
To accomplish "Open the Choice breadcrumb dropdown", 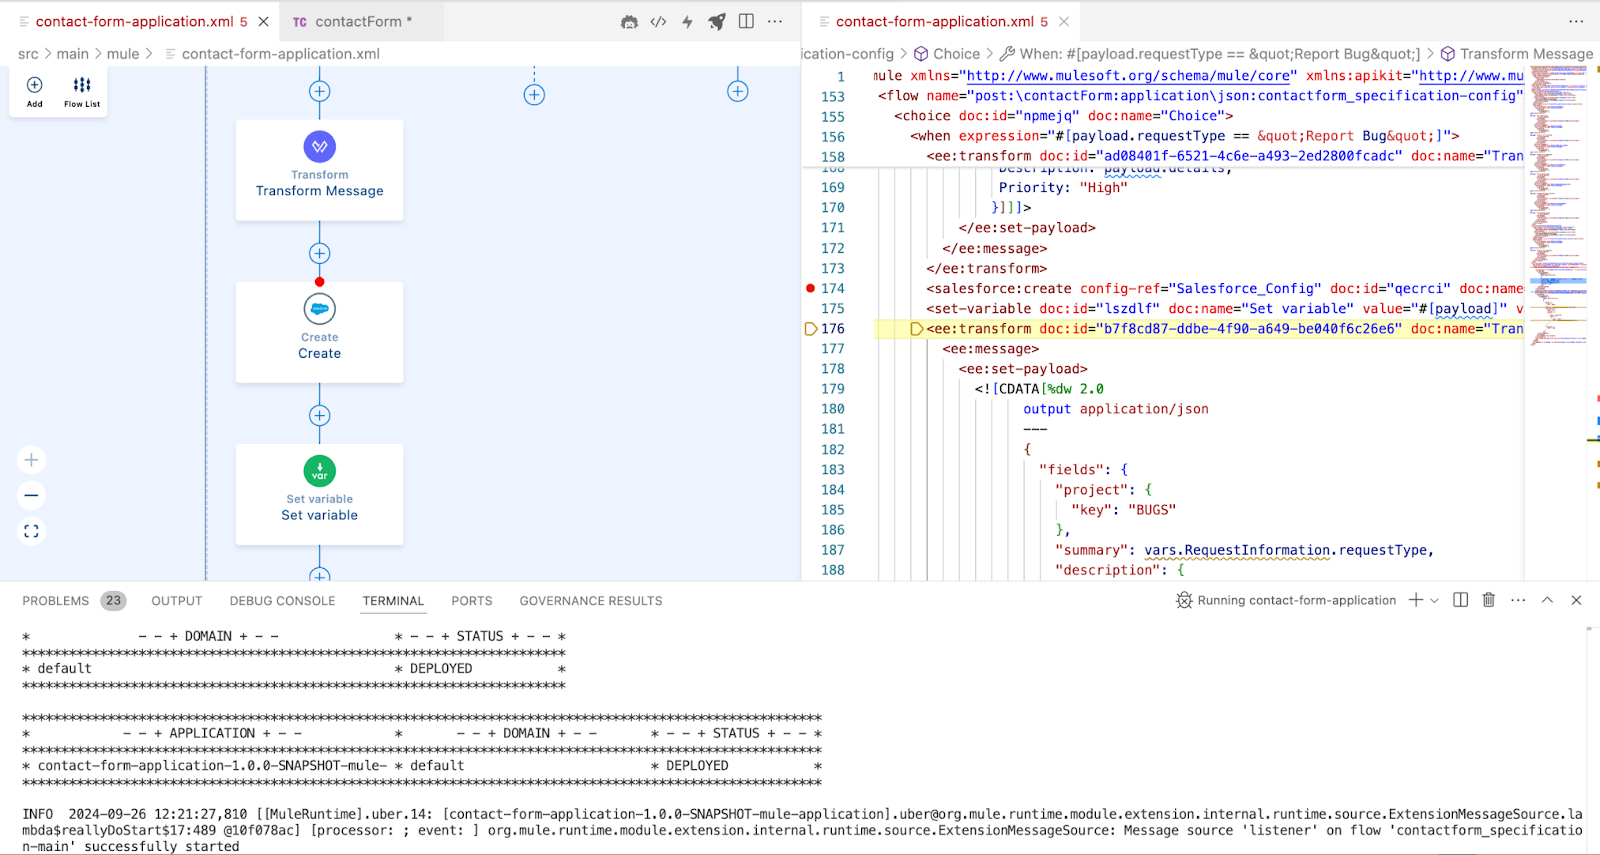I will 947,54.
